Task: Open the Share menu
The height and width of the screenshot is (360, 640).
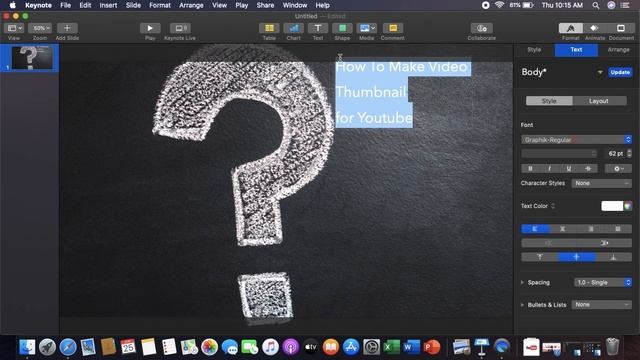Action: pyautogui.click(x=265, y=5)
